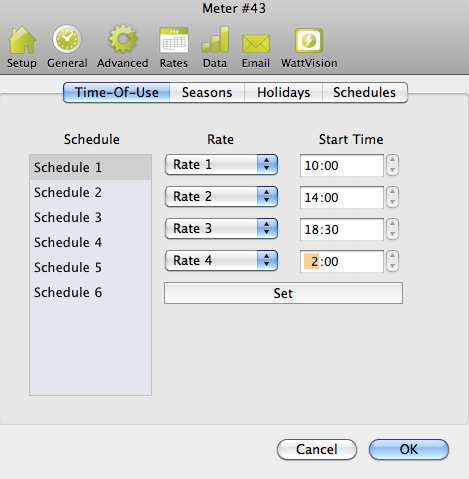Expand the Rate 1 dropdown
Image resolution: width=469 pixels, height=479 pixels.
221,164
